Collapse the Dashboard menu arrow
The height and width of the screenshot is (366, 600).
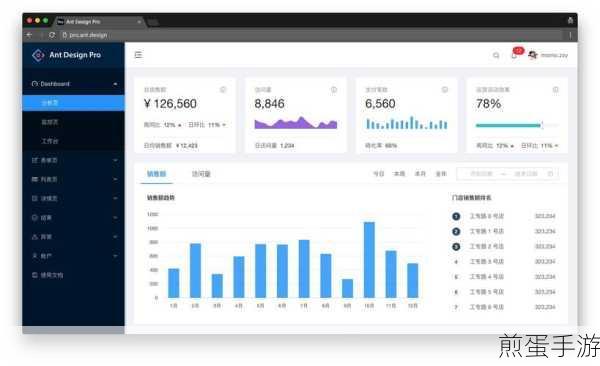coord(115,84)
